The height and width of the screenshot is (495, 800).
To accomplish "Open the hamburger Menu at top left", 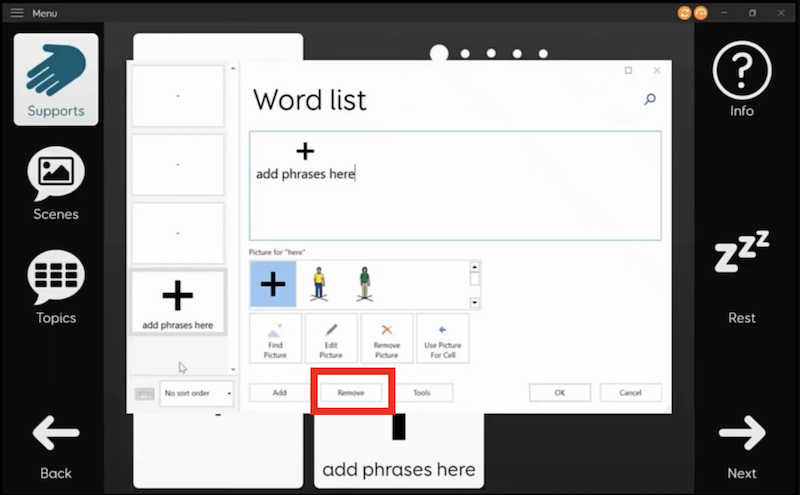I will click(17, 13).
